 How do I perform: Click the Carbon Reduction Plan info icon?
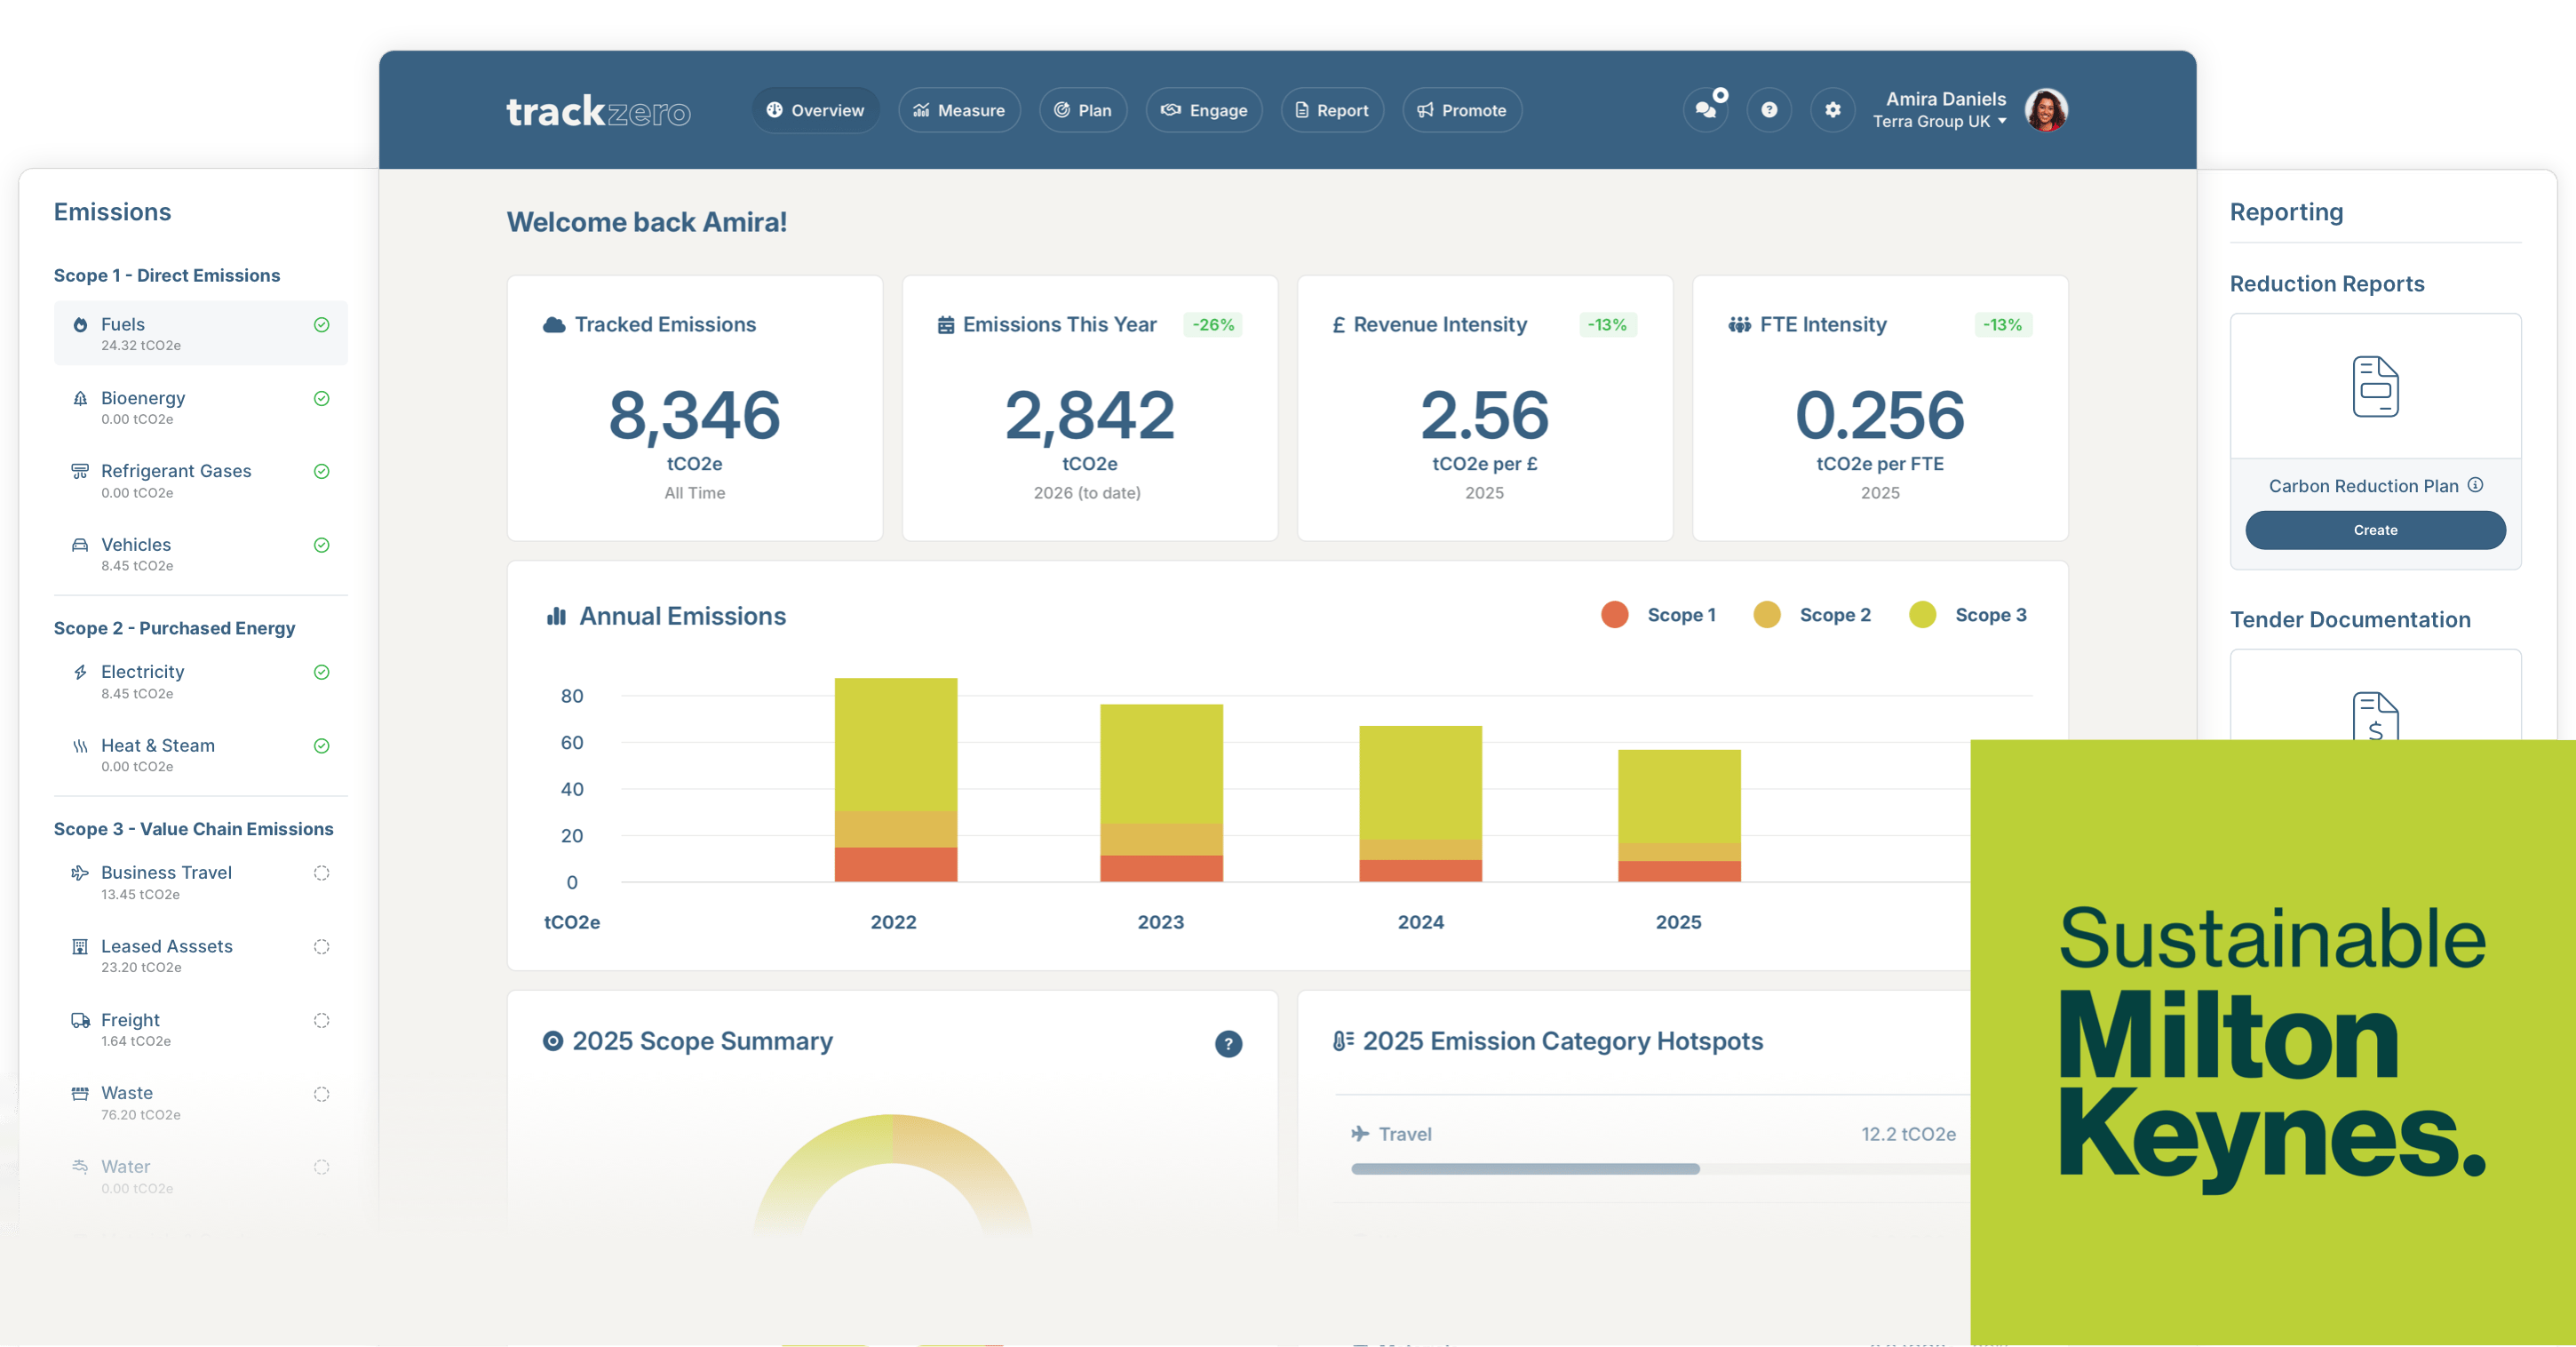tap(2475, 485)
